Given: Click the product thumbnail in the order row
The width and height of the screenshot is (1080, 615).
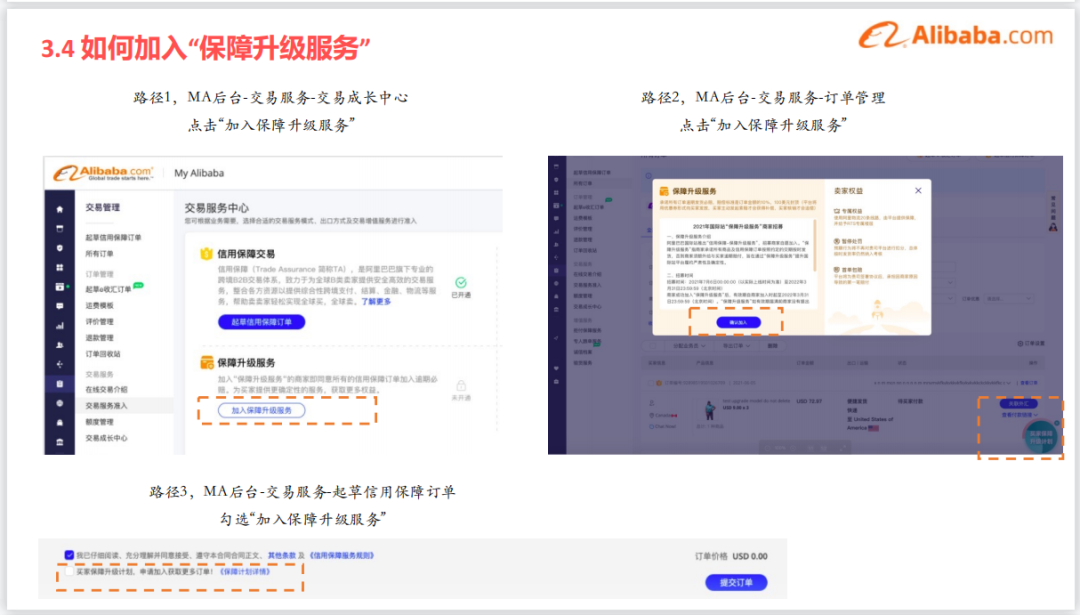Looking at the screenshot, I should tap(709, 410).
